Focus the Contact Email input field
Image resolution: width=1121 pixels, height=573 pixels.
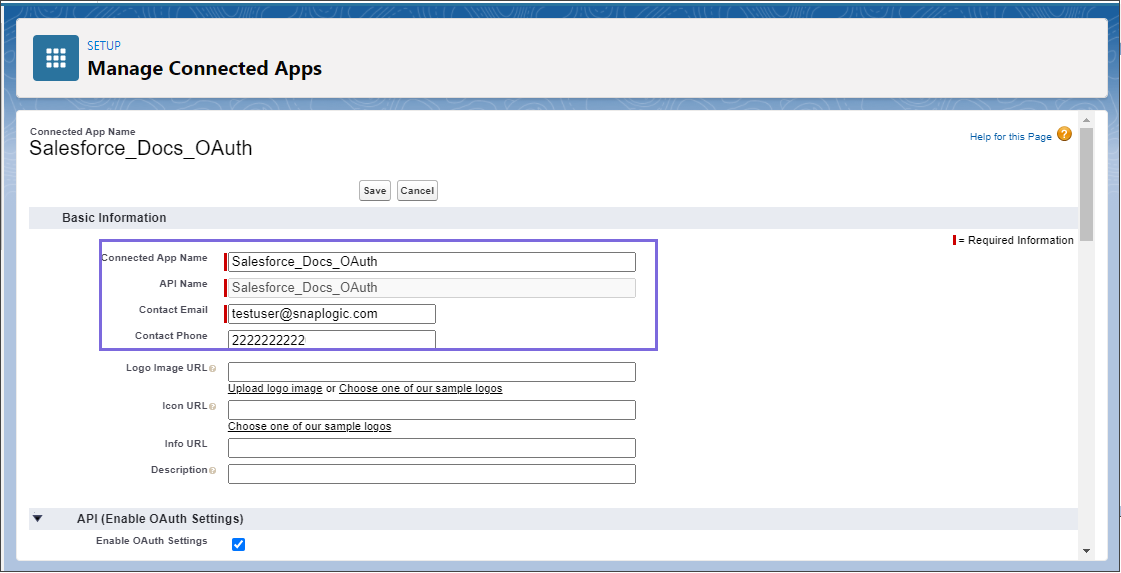click(x=332, y=314)
